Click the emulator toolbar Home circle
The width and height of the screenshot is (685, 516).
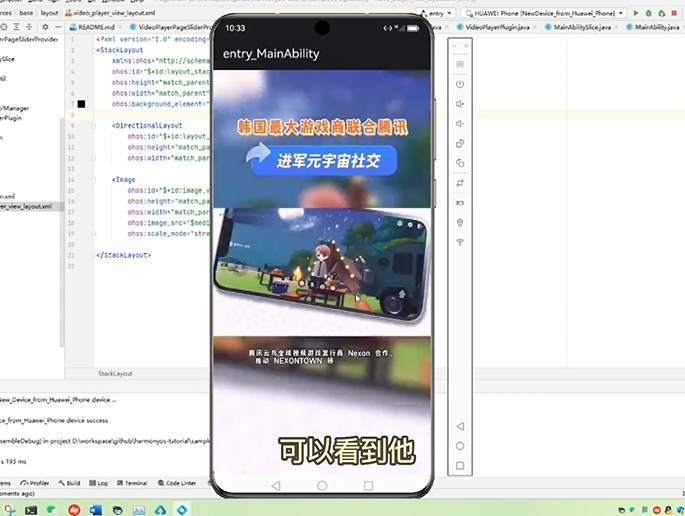pos(460,446)
